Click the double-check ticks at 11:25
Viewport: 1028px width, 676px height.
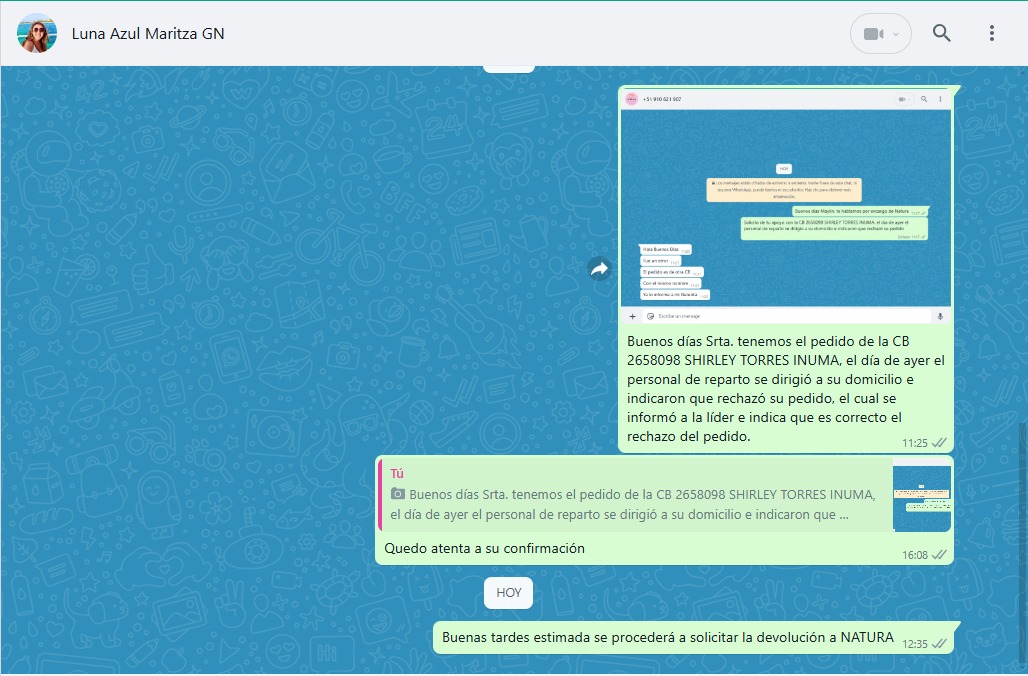coord(939,442)
